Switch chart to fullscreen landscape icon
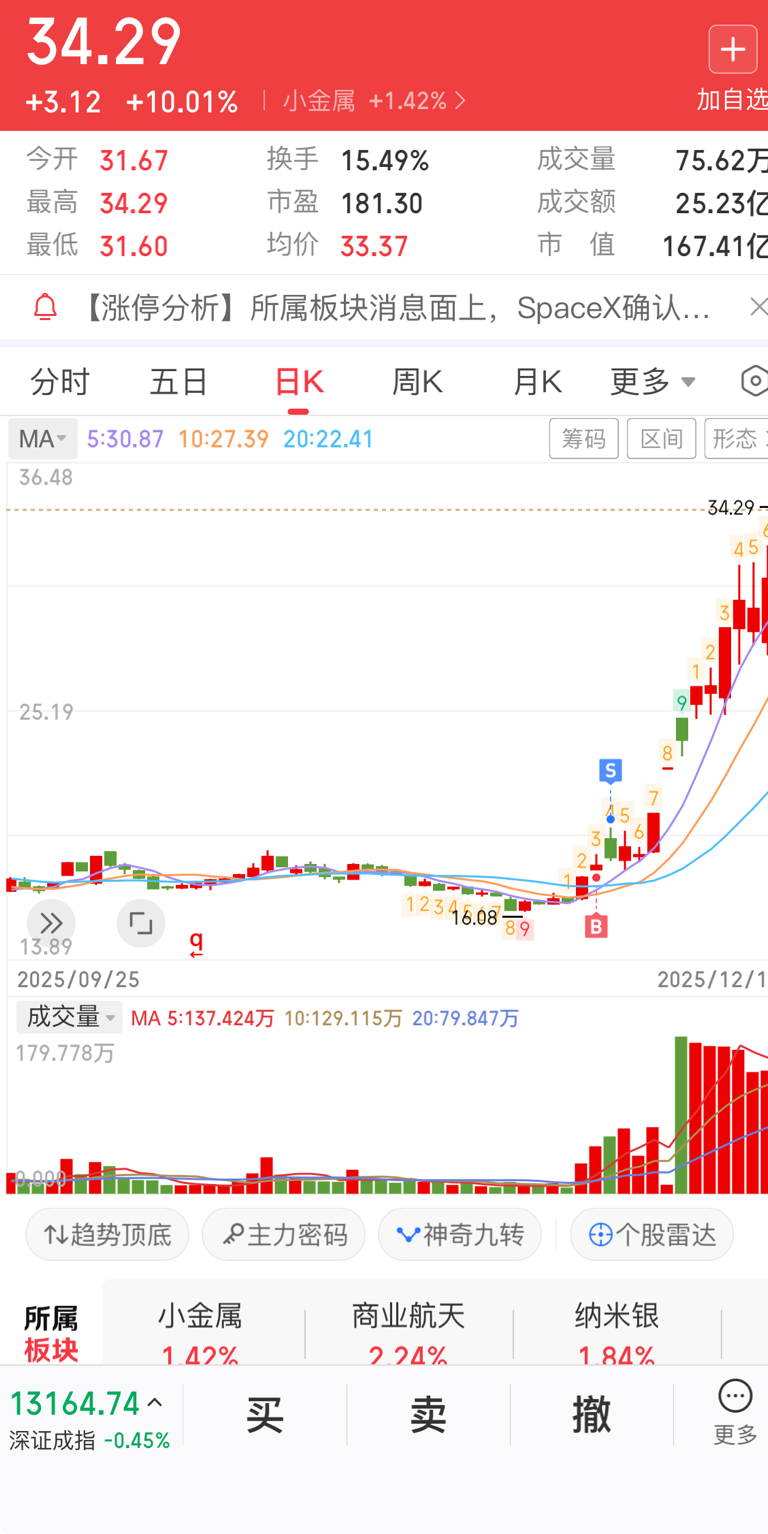 point(141,922)
